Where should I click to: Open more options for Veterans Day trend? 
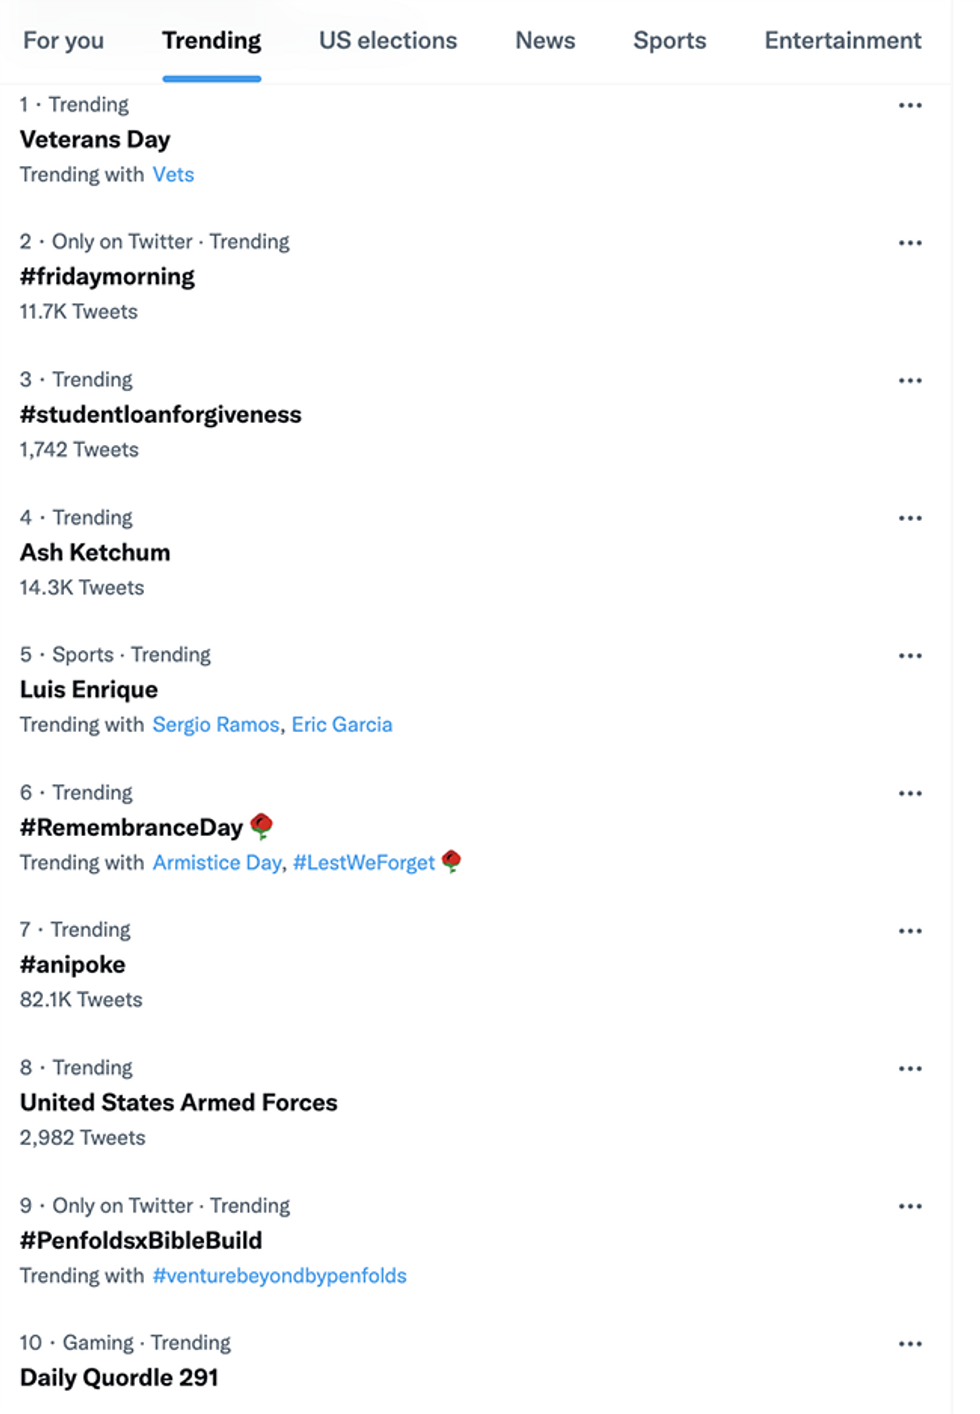[910, 105]
